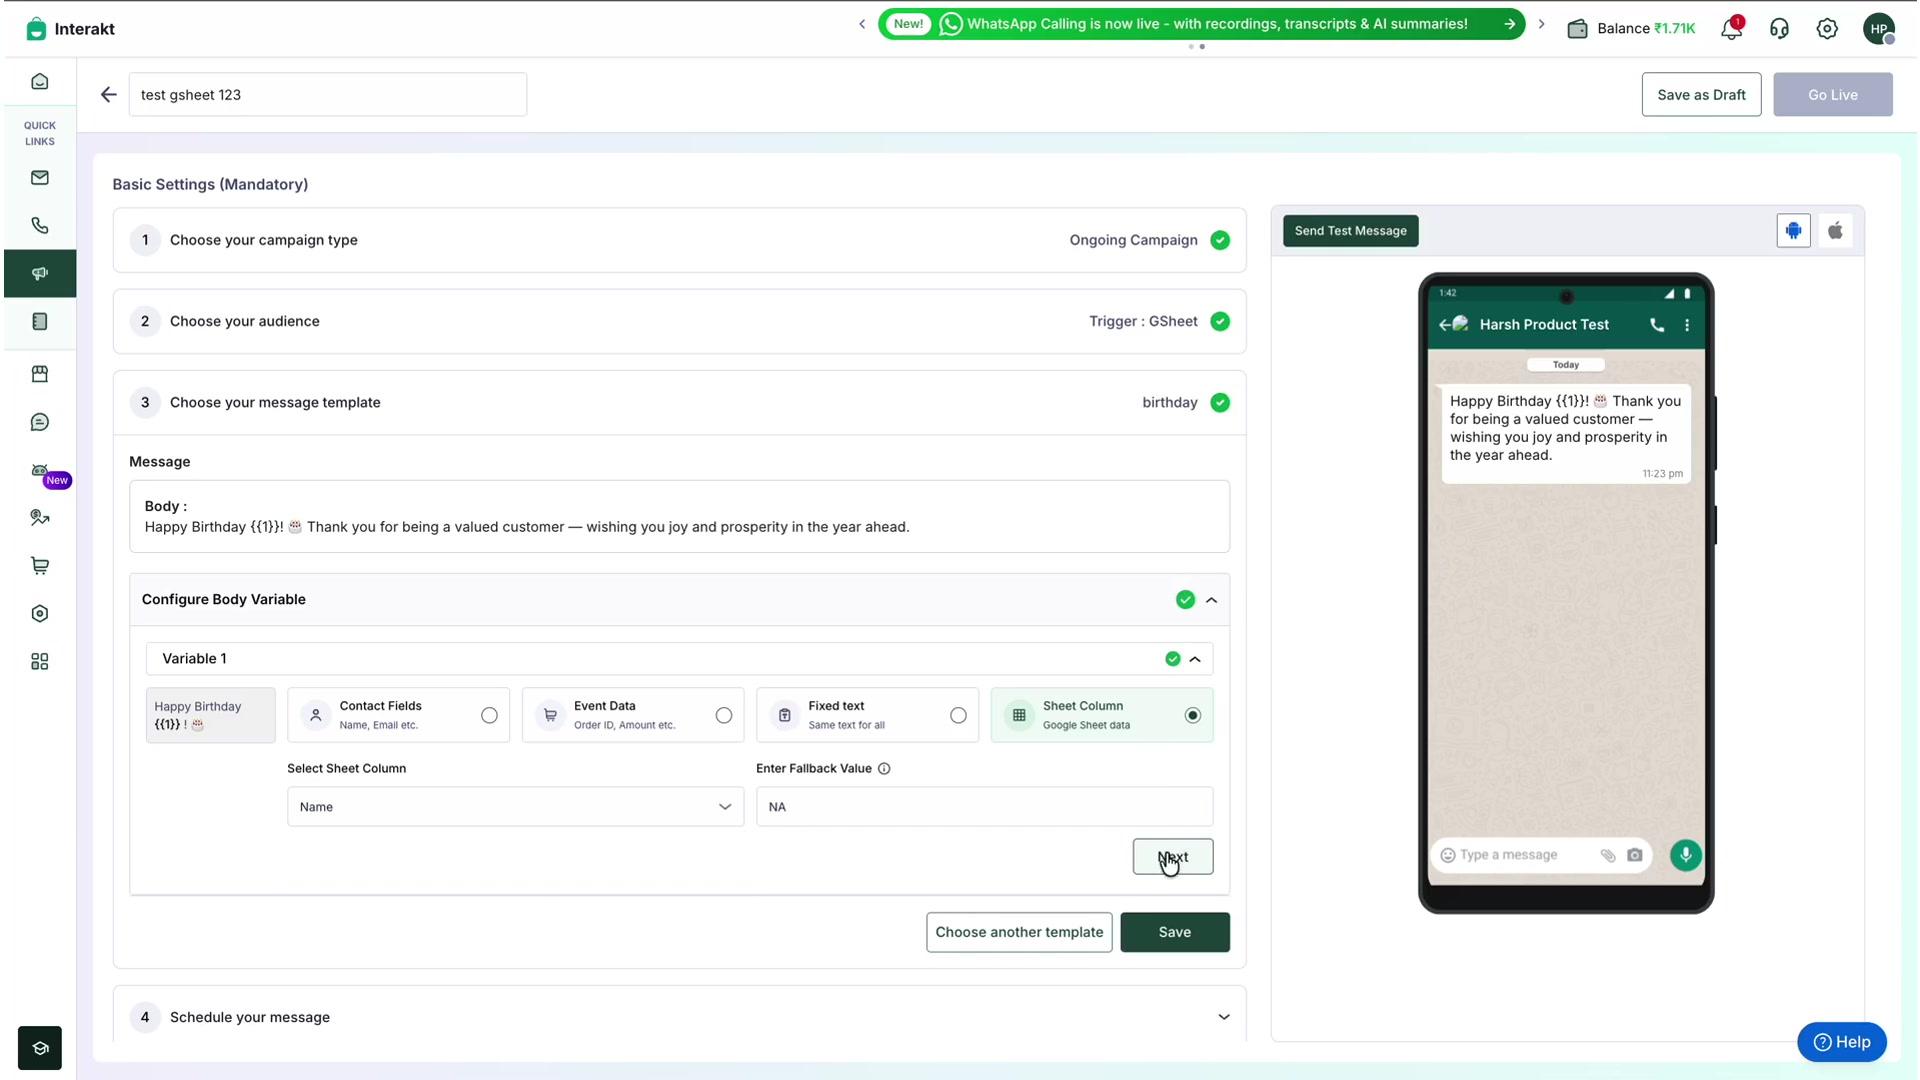Switch preview to Android device

1793,231
